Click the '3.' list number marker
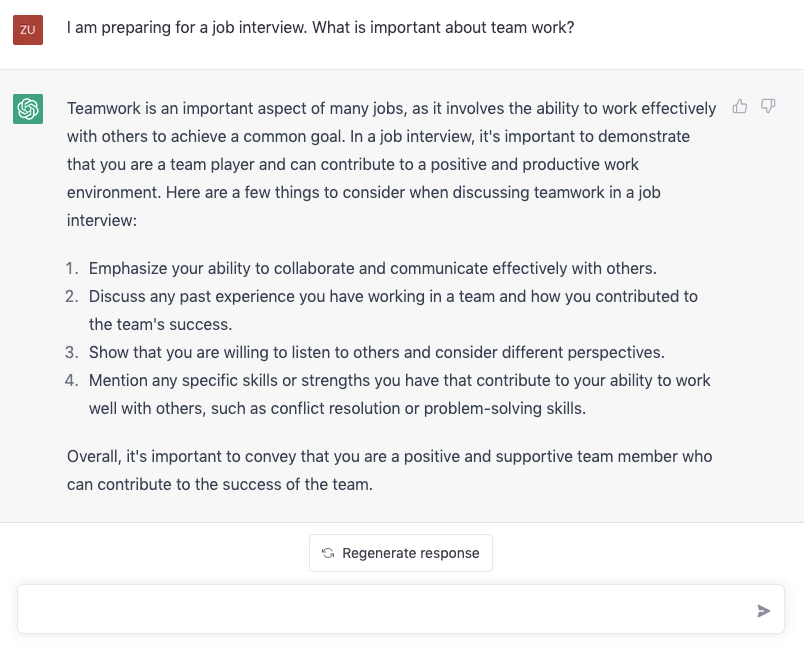Screen dimensions: 804x645 click(x=72, y=352)
